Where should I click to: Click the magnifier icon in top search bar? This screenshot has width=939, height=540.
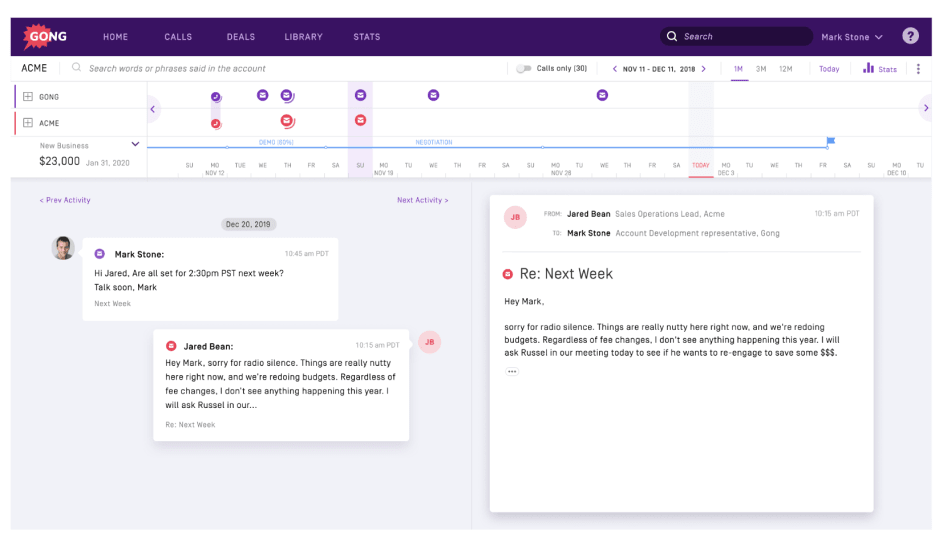672,37
